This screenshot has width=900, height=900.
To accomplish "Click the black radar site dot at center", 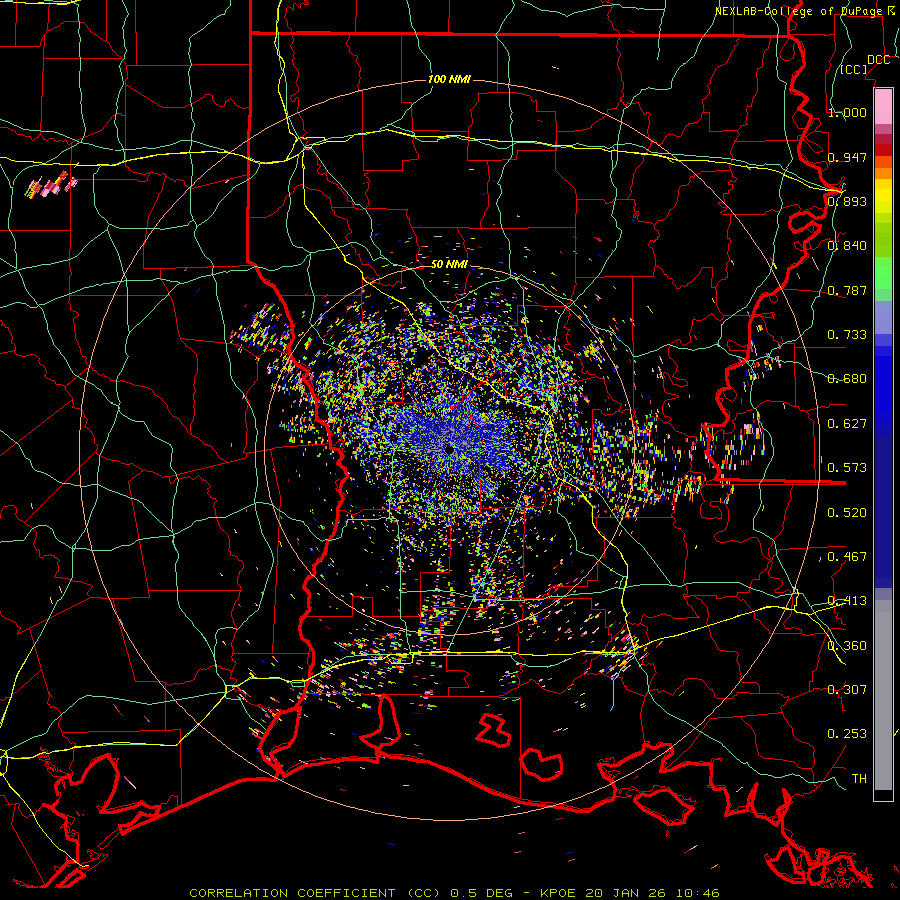I will pos(451,450).
